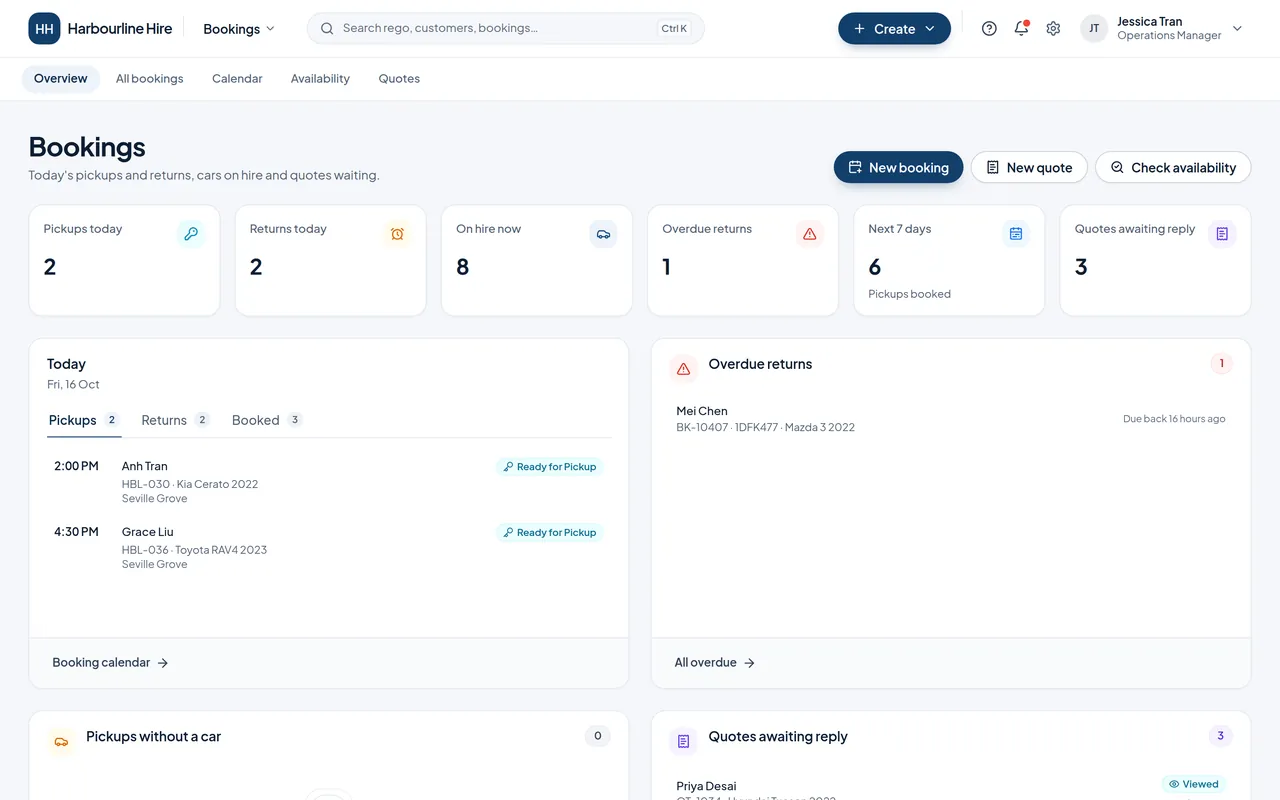Click the quote icon beside Quotes awaiting reply heading

(x=684, y=741)
